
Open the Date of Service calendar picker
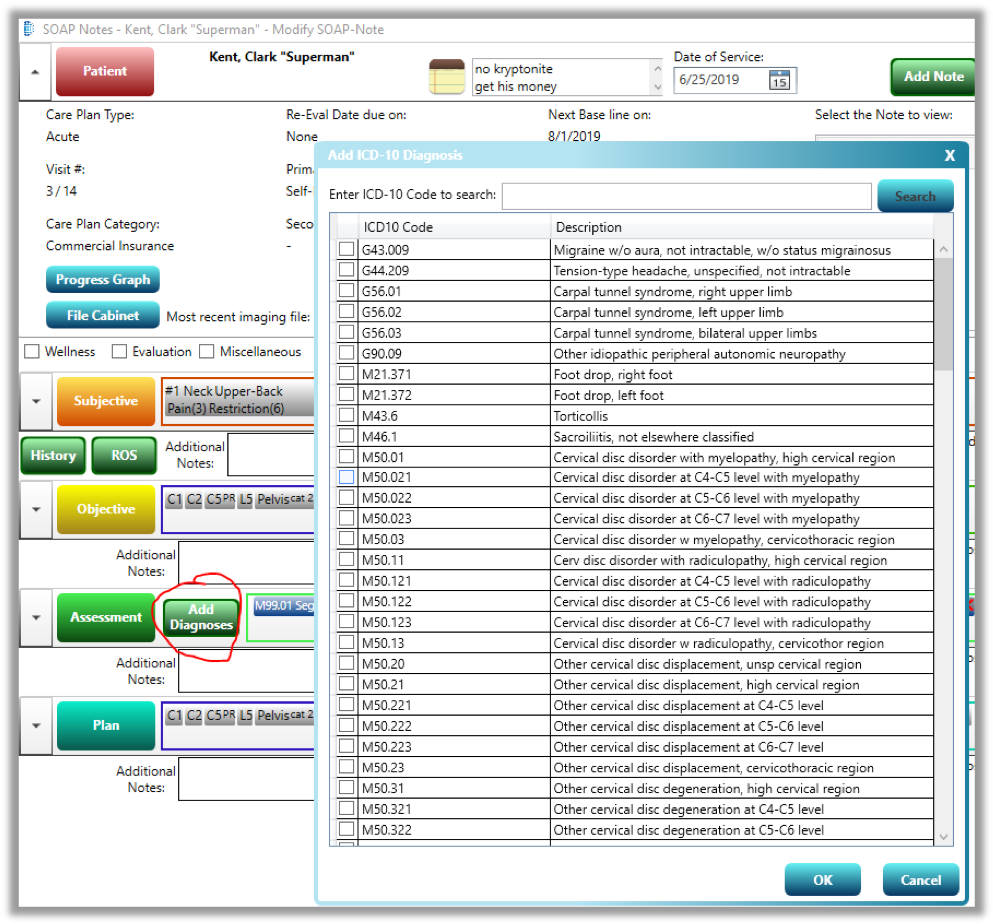(x=779, y=80)
